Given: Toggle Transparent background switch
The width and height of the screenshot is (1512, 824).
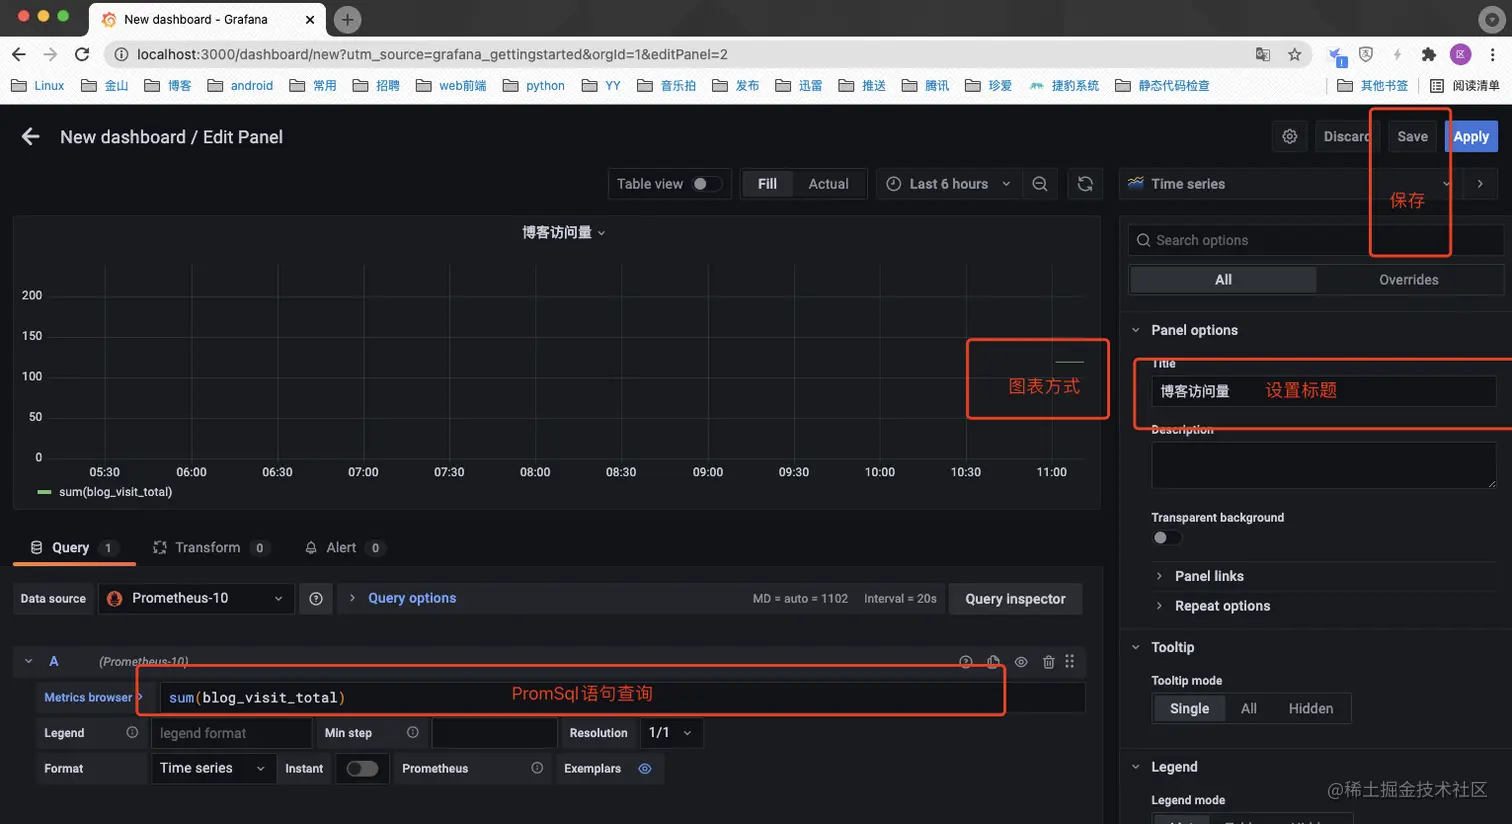Looking at the screenshot, I should click(x=1166, y=537).
